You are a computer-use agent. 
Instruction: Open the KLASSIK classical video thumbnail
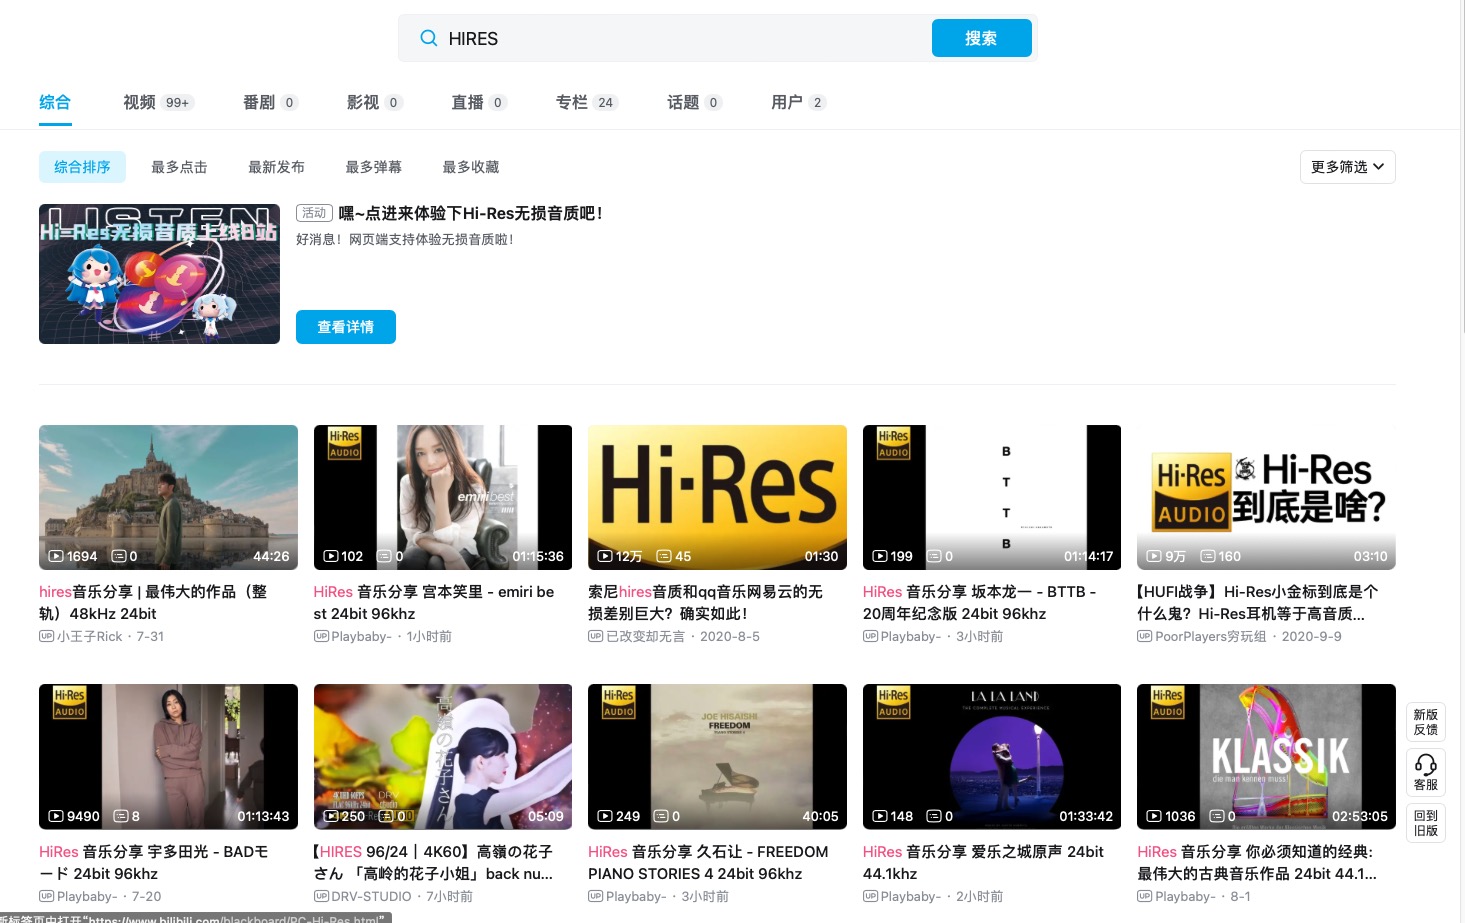1266,757
